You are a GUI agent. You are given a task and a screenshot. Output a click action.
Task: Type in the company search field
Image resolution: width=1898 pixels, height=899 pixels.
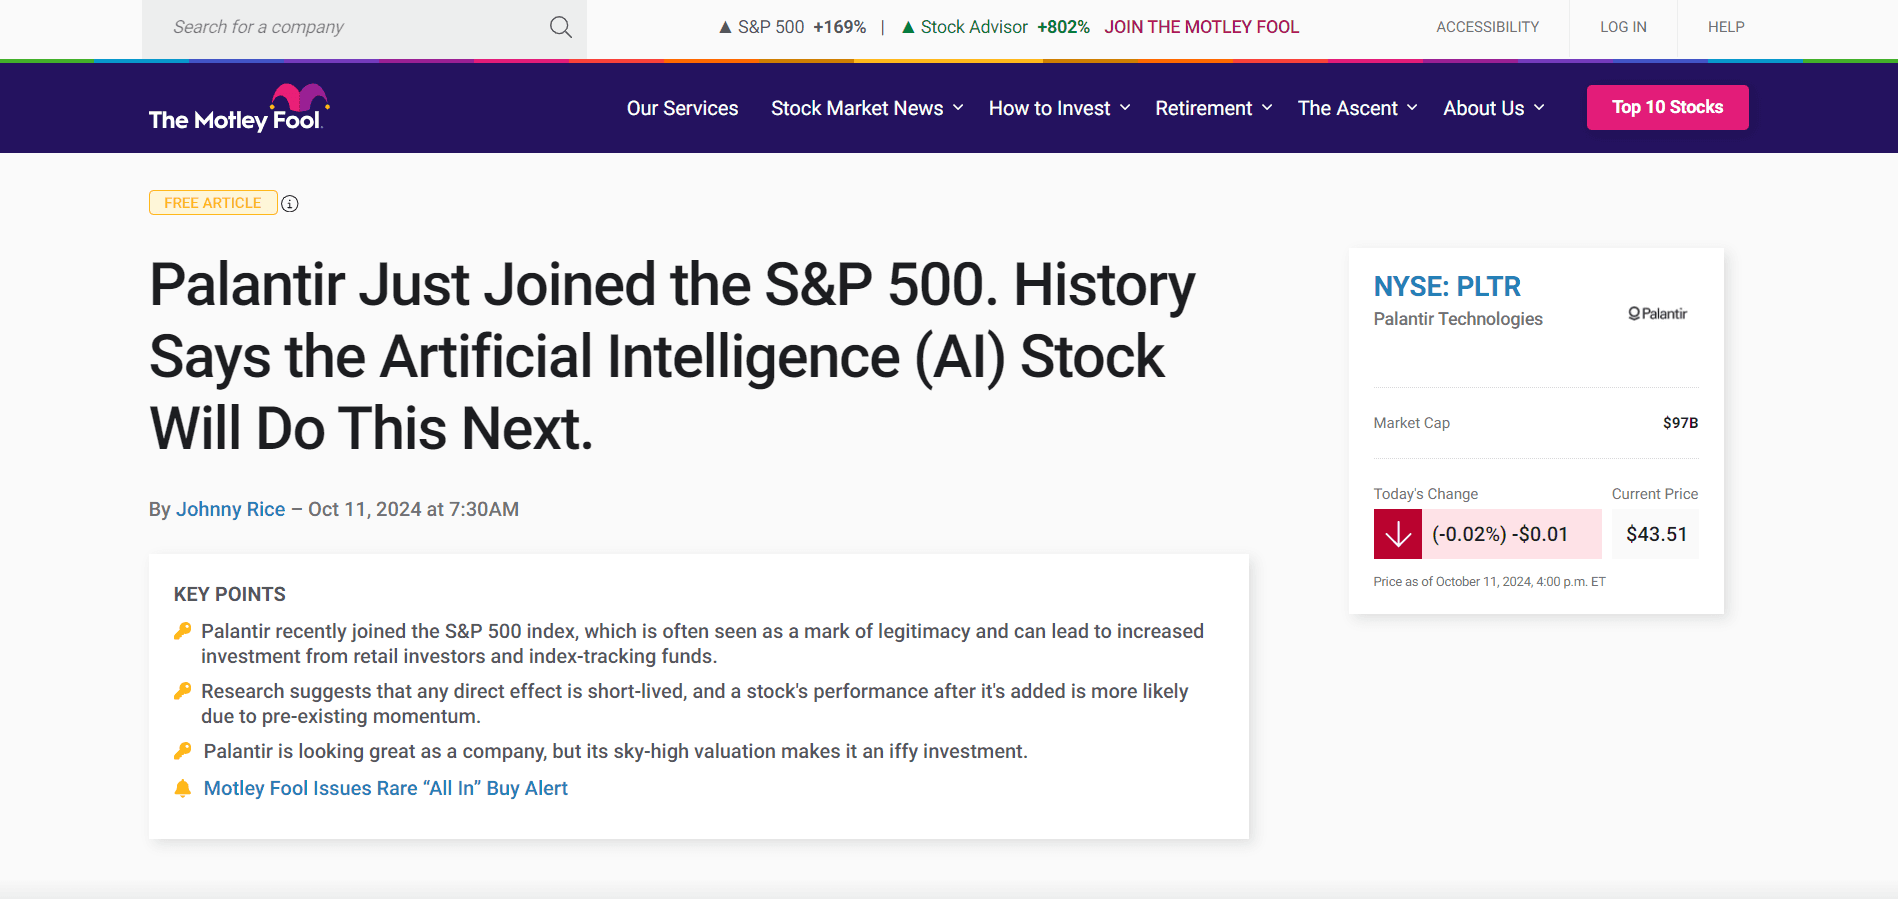click(350, 27)
